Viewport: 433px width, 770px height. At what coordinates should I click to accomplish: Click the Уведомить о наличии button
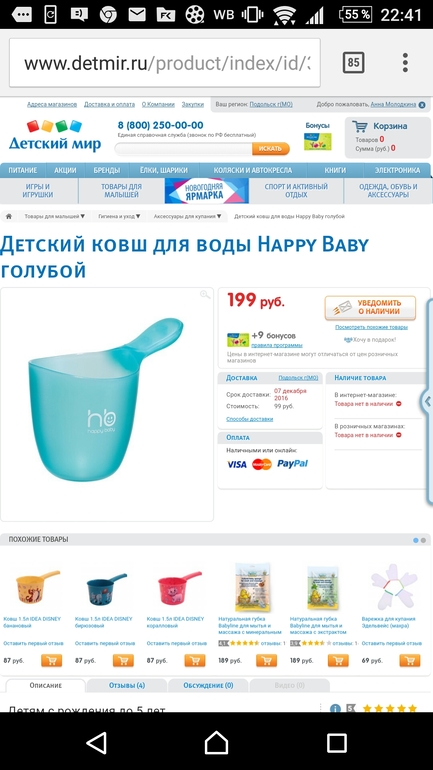pos(370,307)
